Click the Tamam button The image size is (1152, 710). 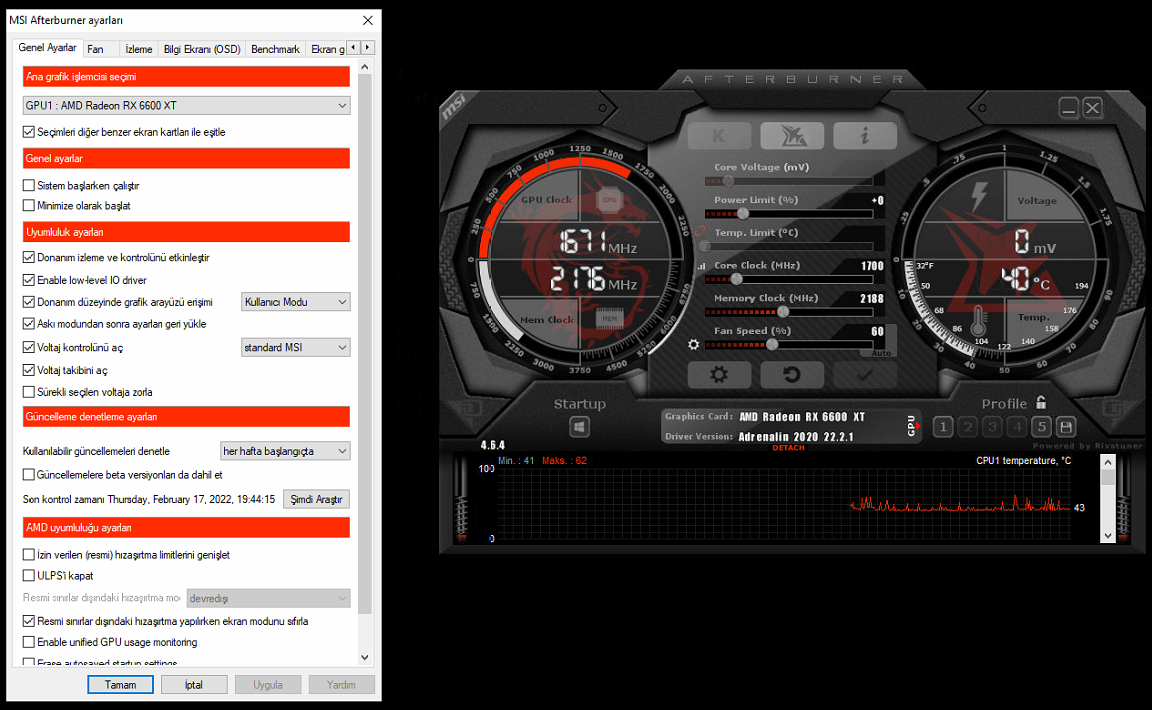click(x=120, y=684)
